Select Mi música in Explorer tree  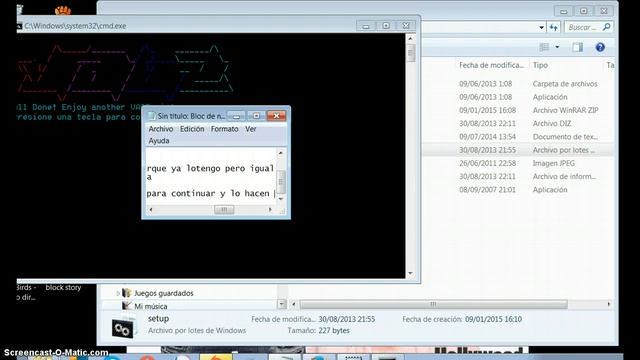[151, 306]
